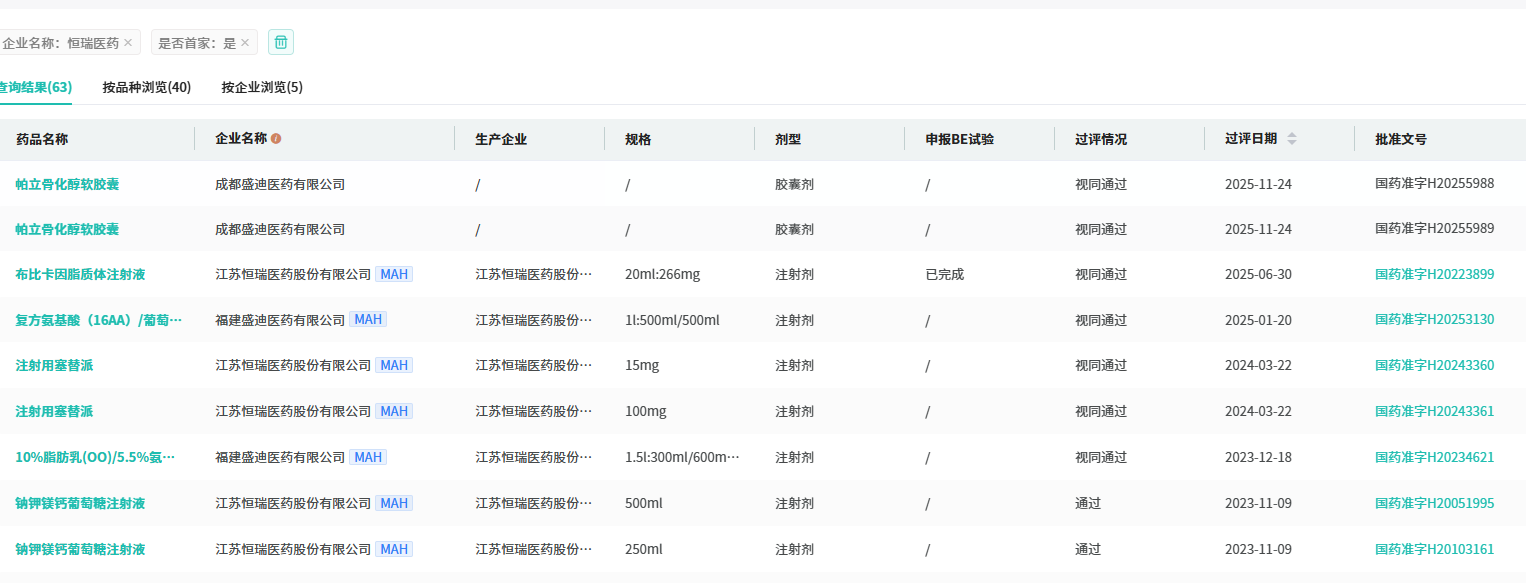Open approval number 国药准字H20243361
This screenshot has width=1526, height=583.
(x=1435, y=411)
